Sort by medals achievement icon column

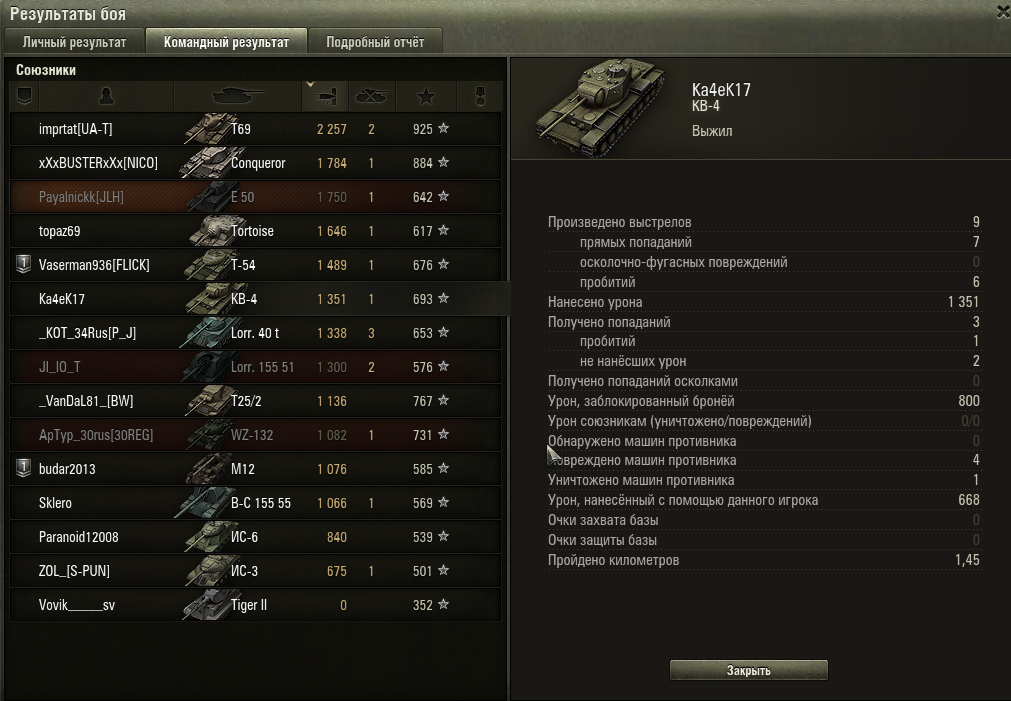(480, 97)
